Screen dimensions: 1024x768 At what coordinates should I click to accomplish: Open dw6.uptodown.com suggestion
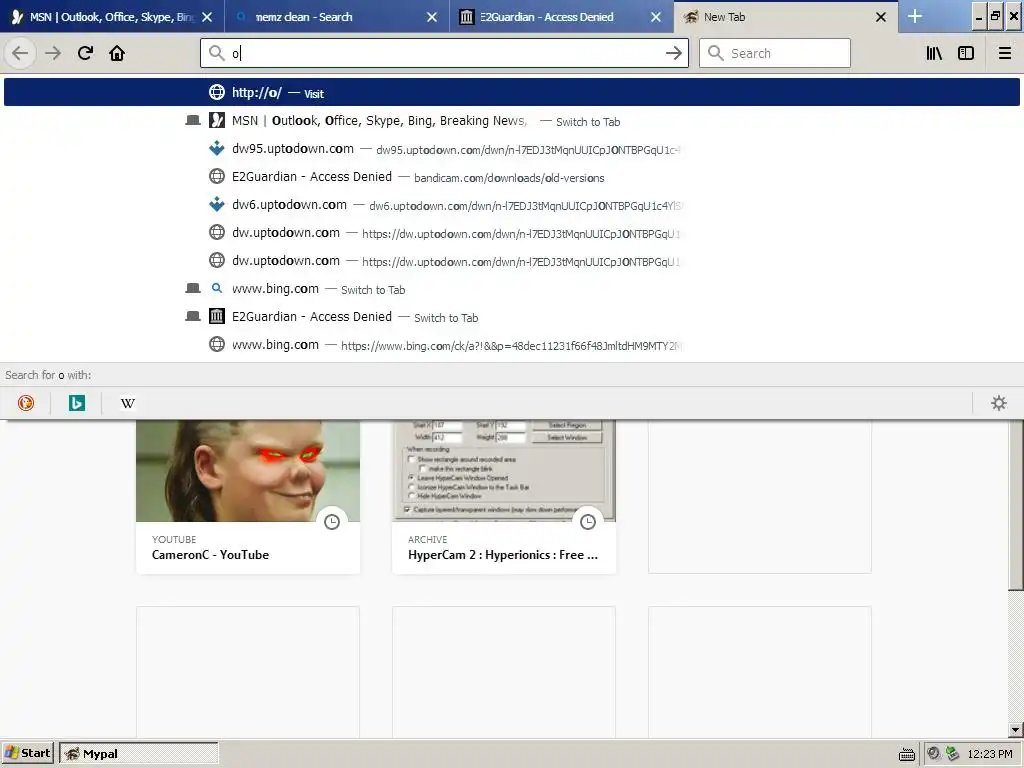512,205
